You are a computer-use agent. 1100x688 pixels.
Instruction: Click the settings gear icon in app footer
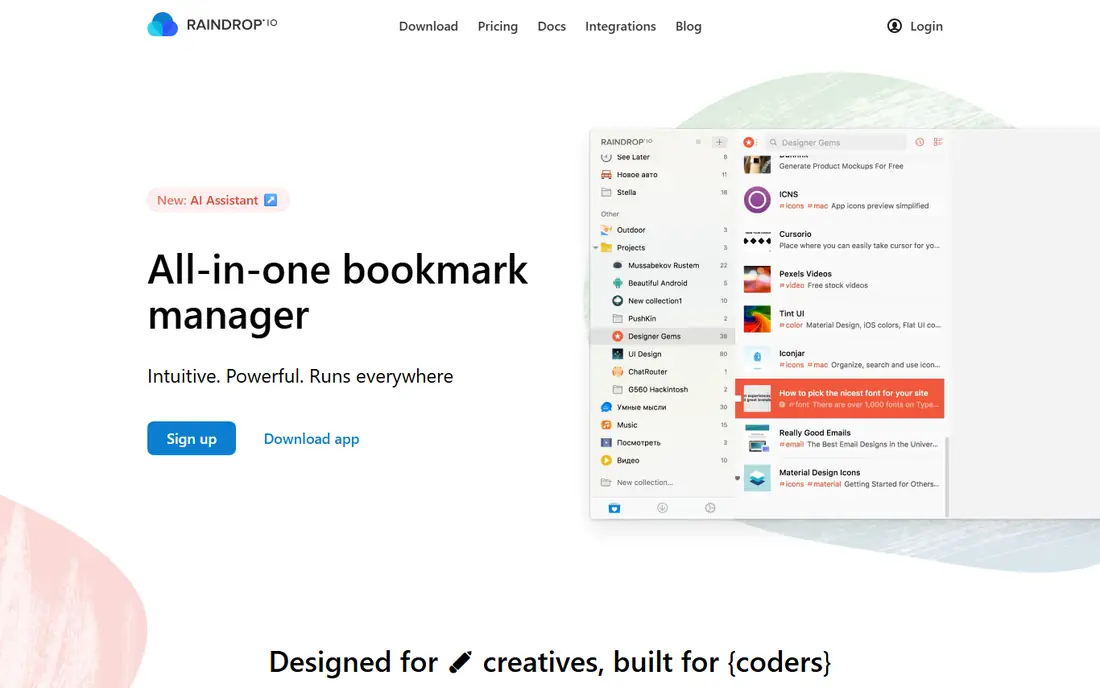[710, 508]
